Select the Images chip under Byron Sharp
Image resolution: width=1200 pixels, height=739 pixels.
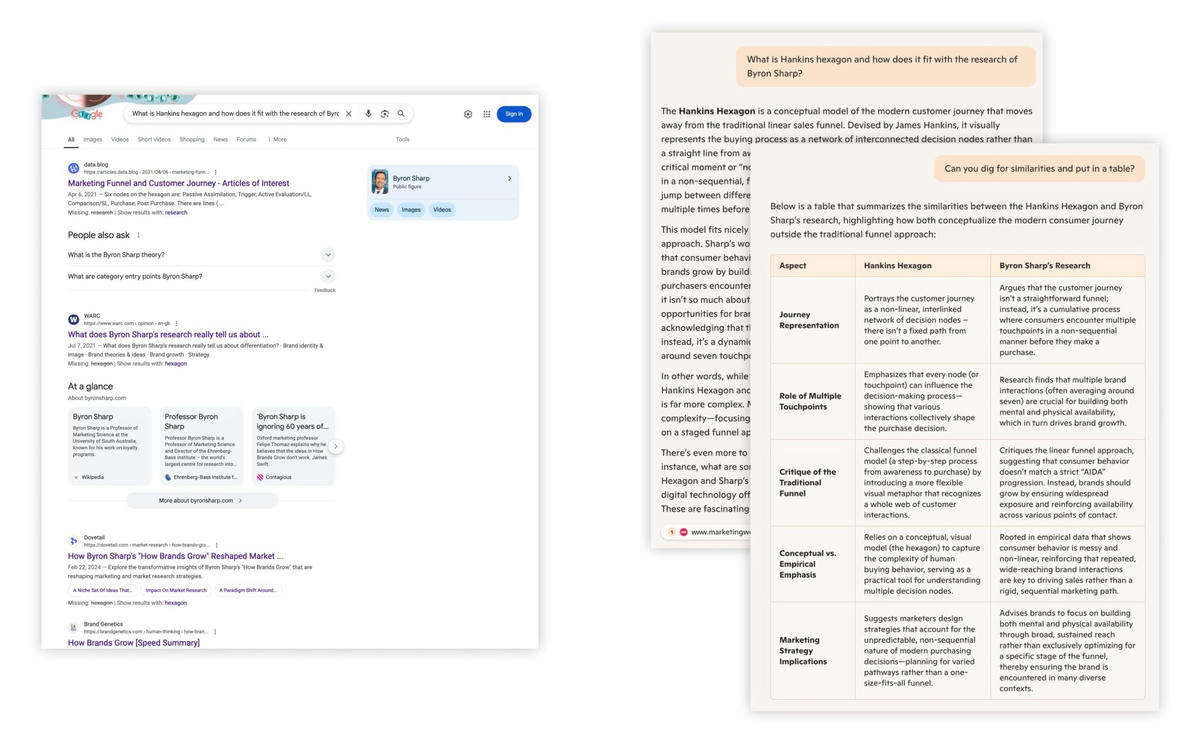point(411,210)
